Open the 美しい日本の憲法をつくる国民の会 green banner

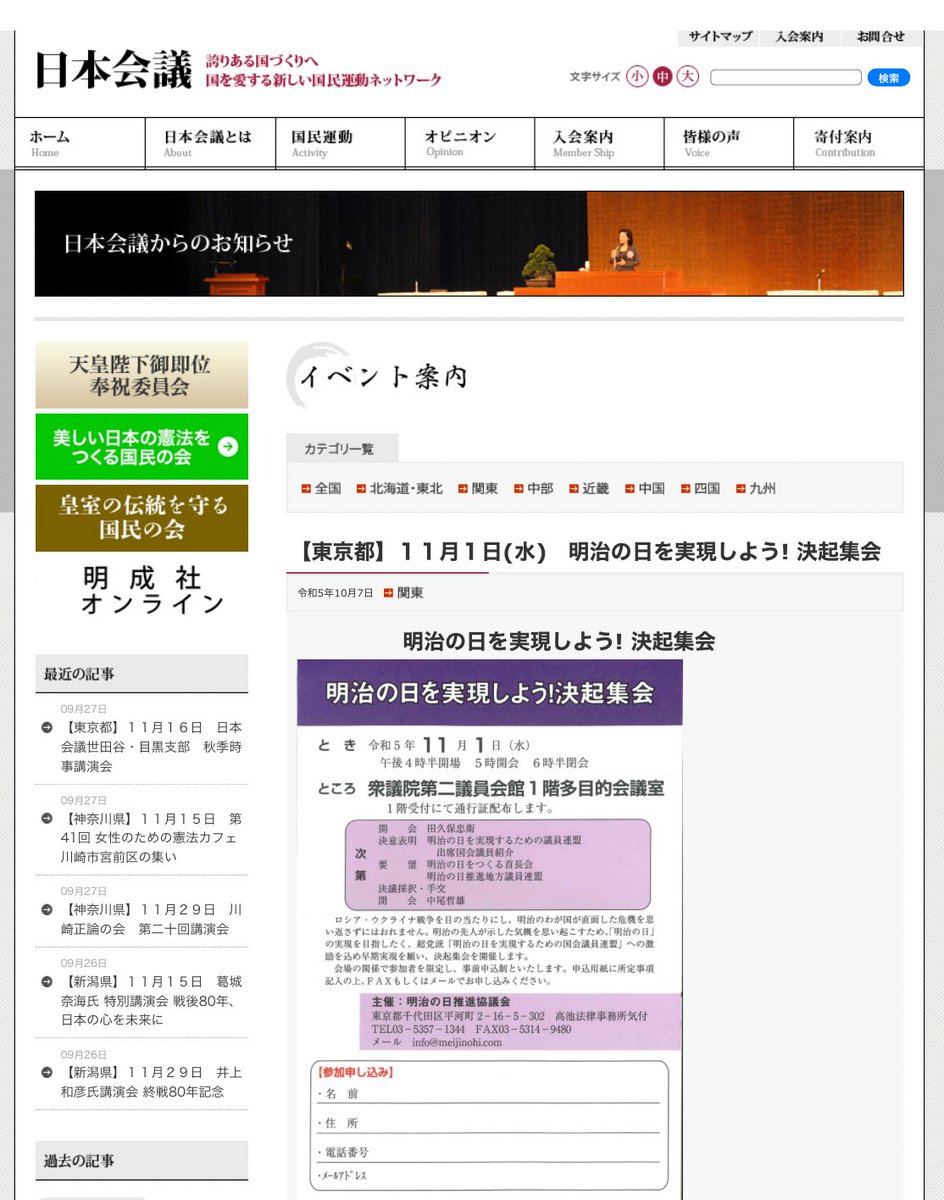pyautogui.click(x=140, y=447)
